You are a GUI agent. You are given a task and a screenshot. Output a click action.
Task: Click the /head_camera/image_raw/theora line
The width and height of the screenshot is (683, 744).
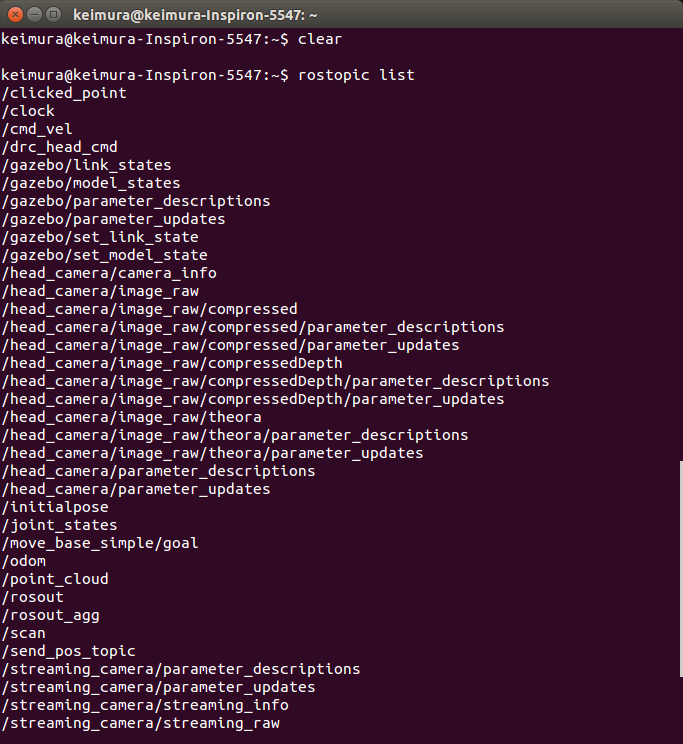coord(131,417)
